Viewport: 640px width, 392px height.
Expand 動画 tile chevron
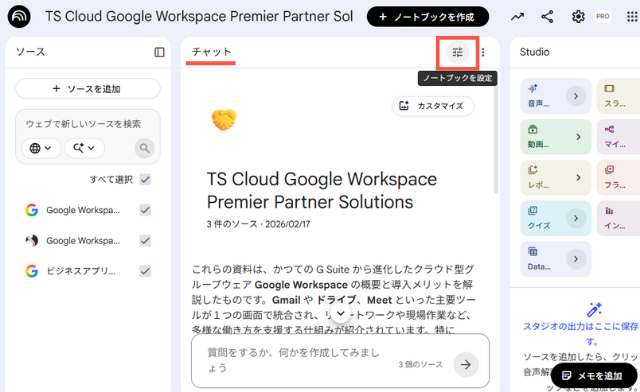pyautogui.click(x=578, y=137)
